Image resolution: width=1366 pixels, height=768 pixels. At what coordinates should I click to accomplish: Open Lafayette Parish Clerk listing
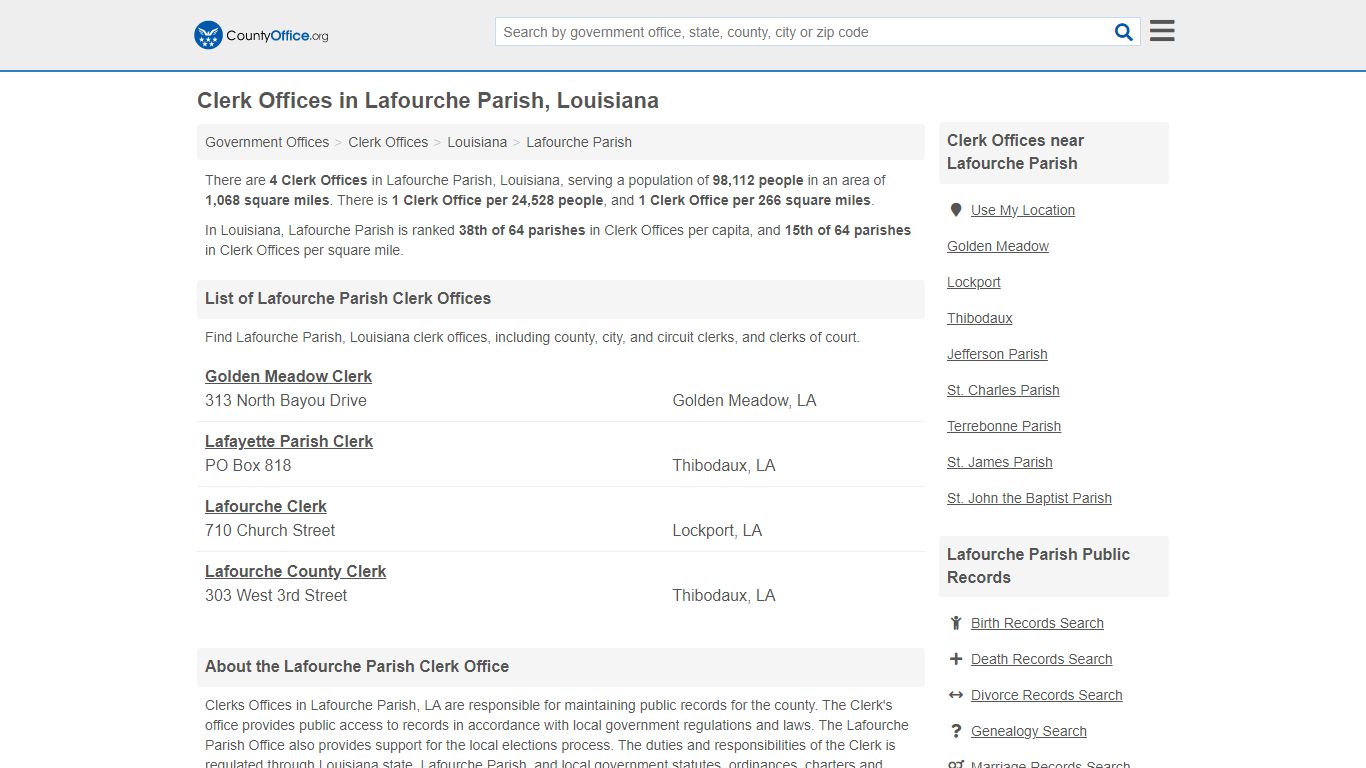pyautogui.click(x=289, y=441)
